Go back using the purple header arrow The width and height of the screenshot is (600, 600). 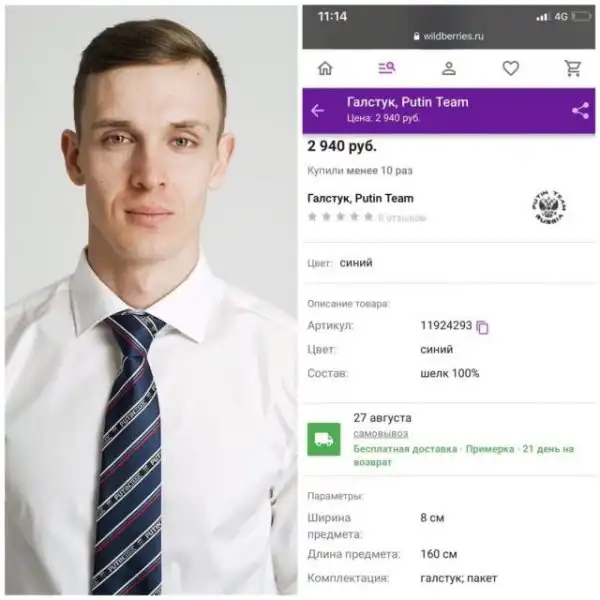(x=317, y=111)
